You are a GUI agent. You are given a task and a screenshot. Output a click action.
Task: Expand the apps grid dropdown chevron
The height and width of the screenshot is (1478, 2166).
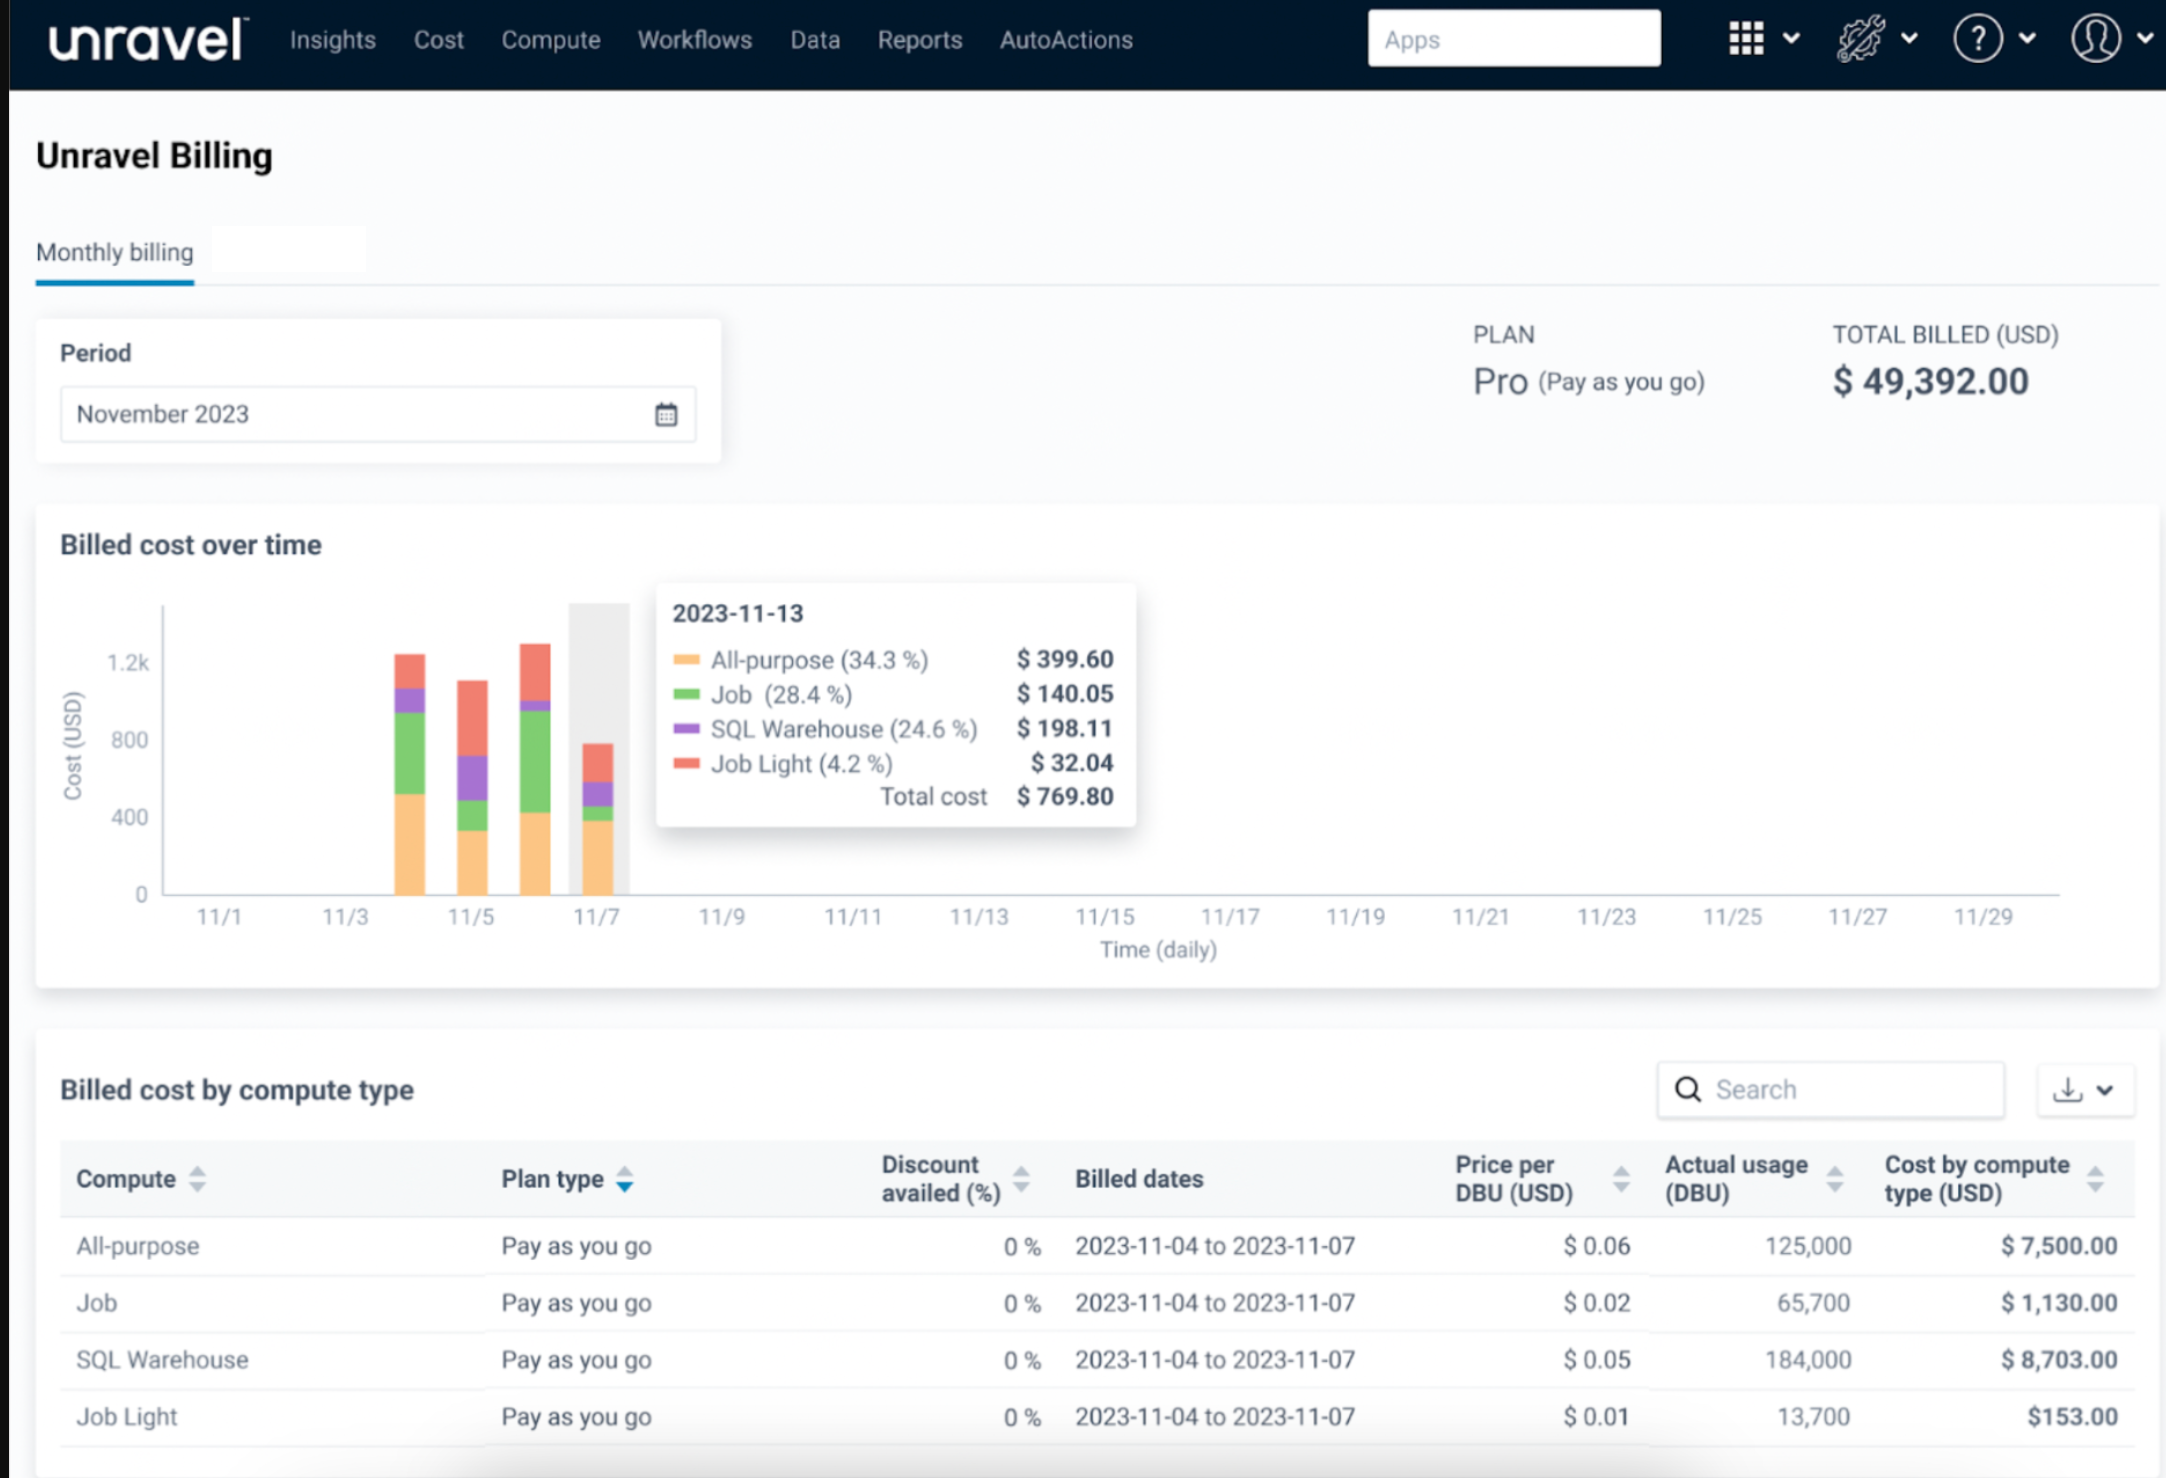(1791, 39)
